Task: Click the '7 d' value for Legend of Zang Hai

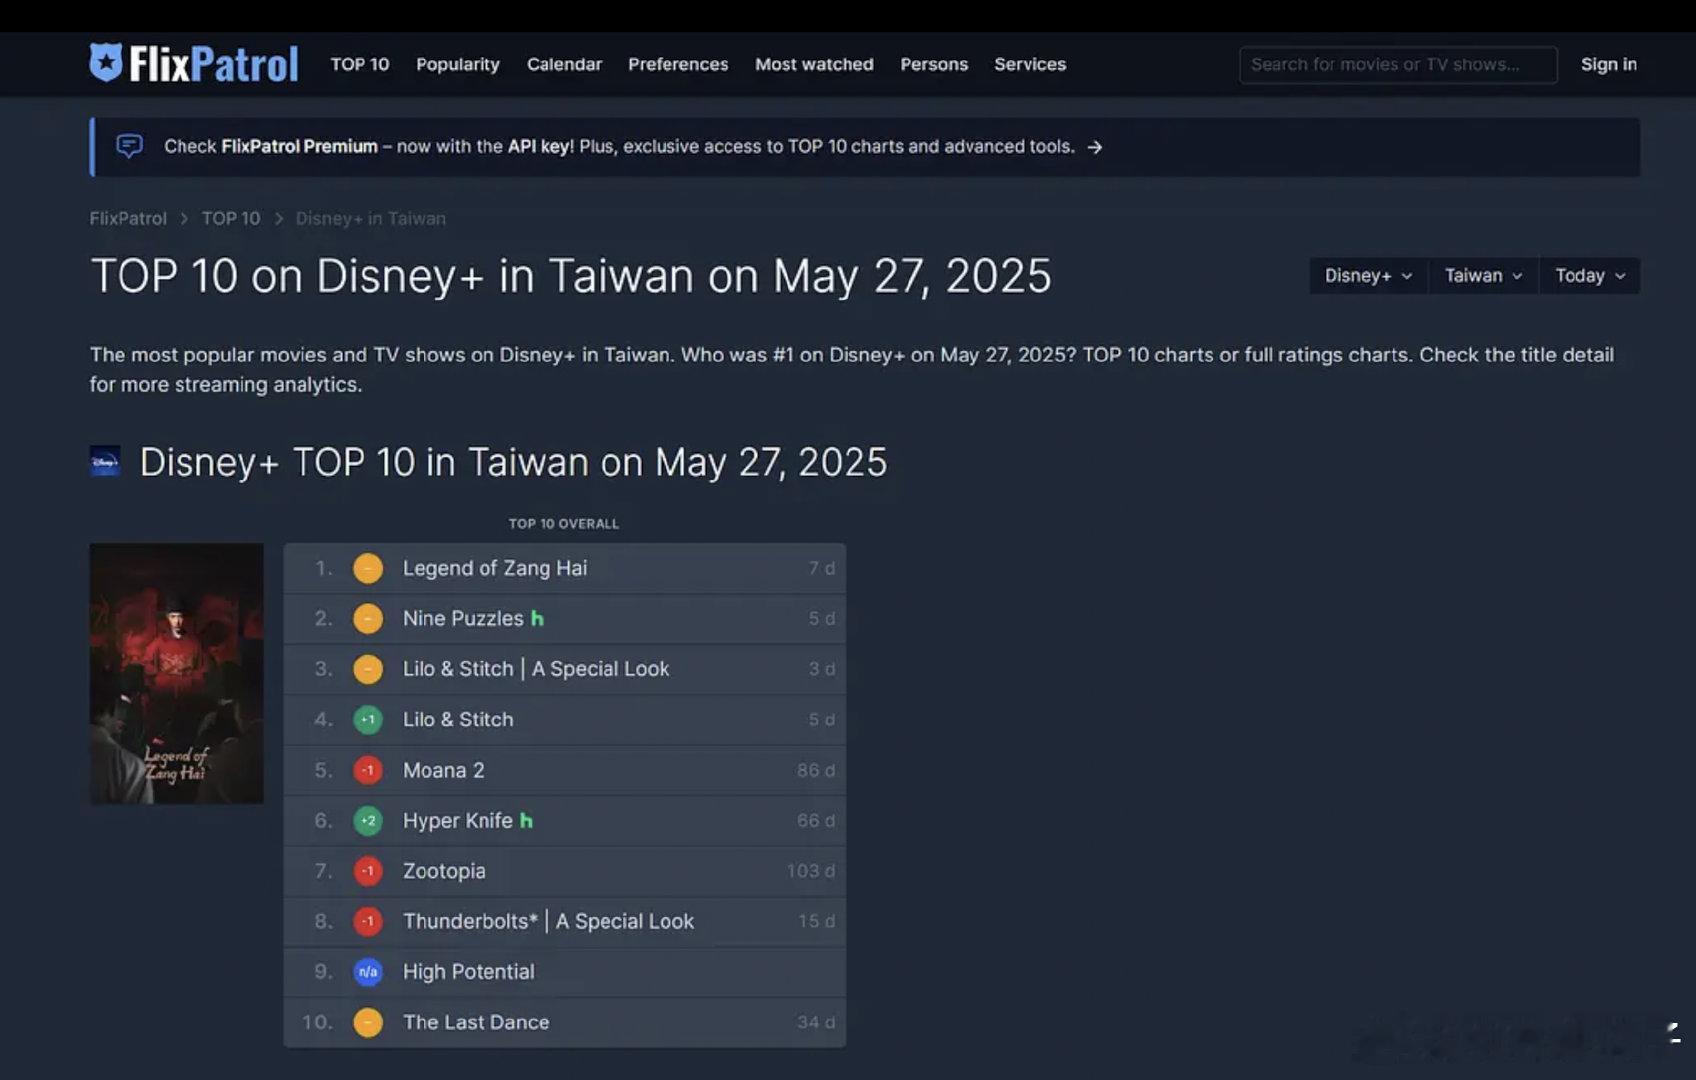Action: click(822, 568)
